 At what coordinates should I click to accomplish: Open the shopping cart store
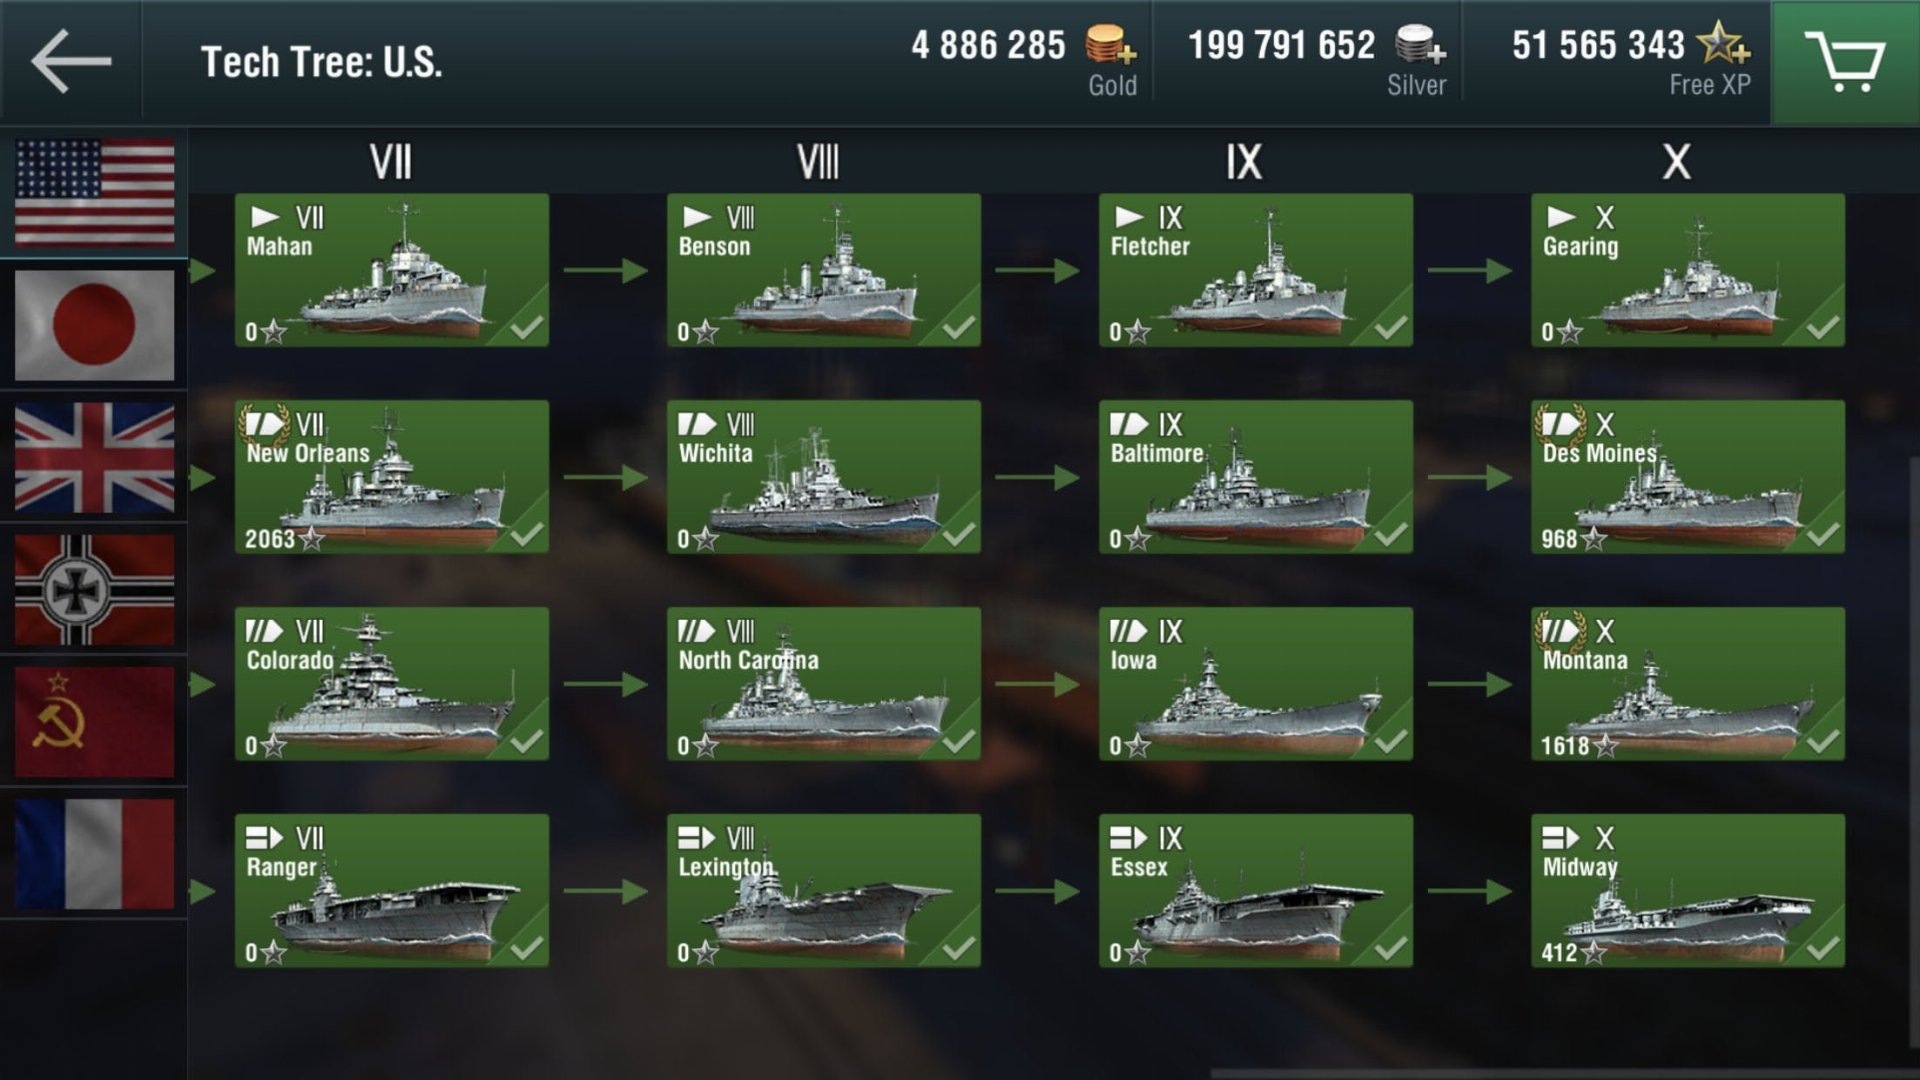[1845, 62]
